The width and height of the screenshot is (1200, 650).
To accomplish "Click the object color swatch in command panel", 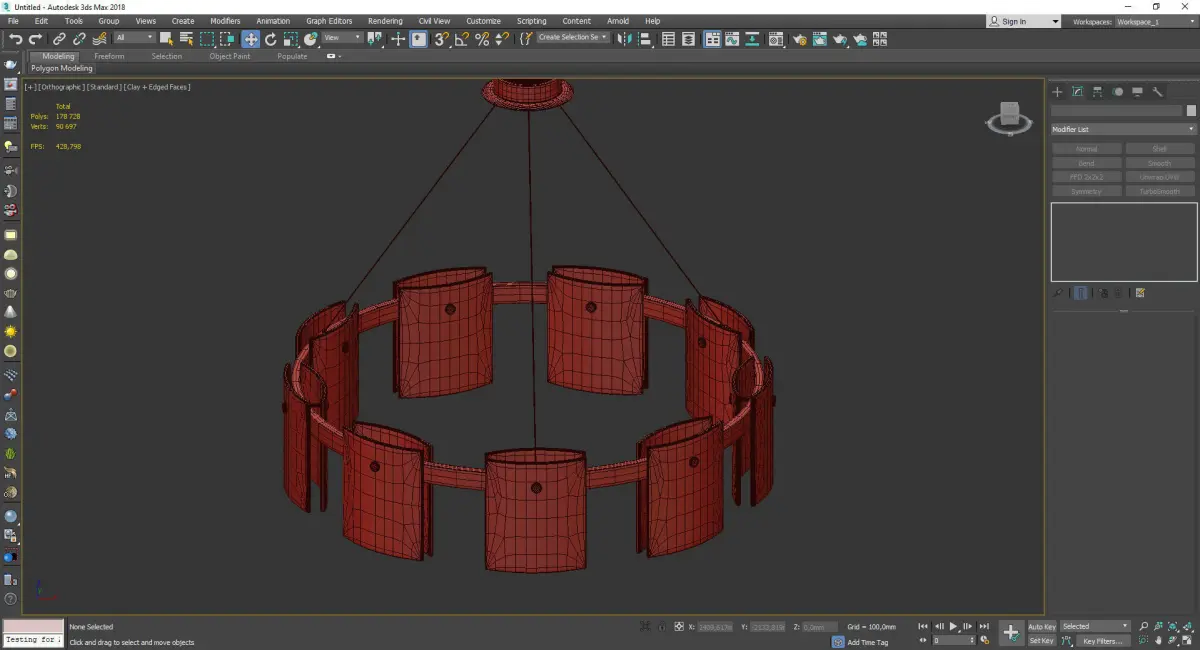I will click(x=1191, y=111).
